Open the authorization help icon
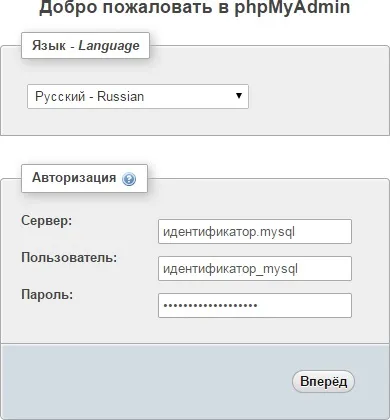Screen dimensions: 390x420 click(129, 179)
